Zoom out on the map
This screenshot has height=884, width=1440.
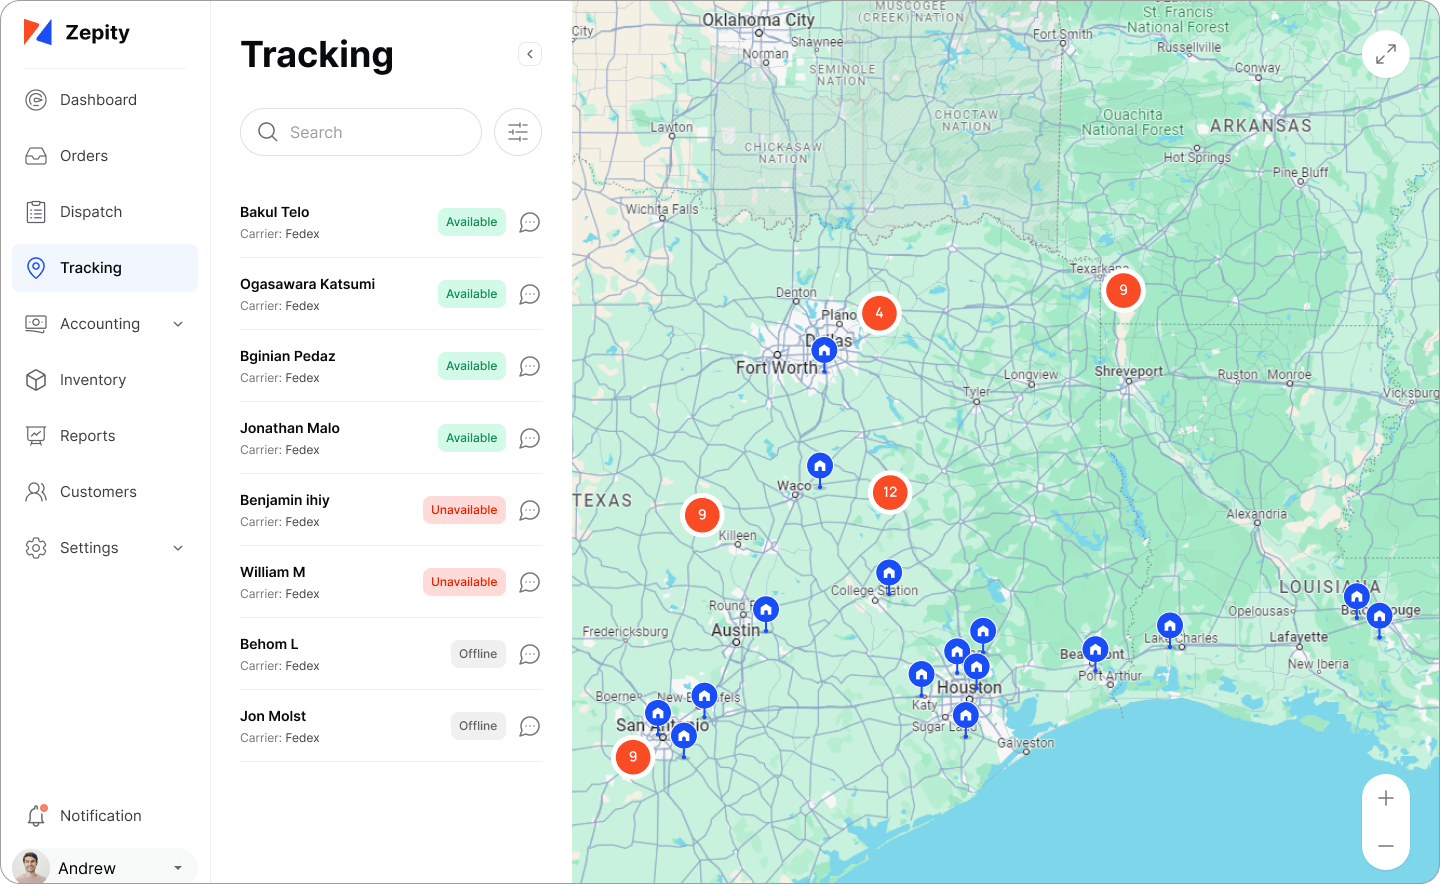pos(1386,846)
